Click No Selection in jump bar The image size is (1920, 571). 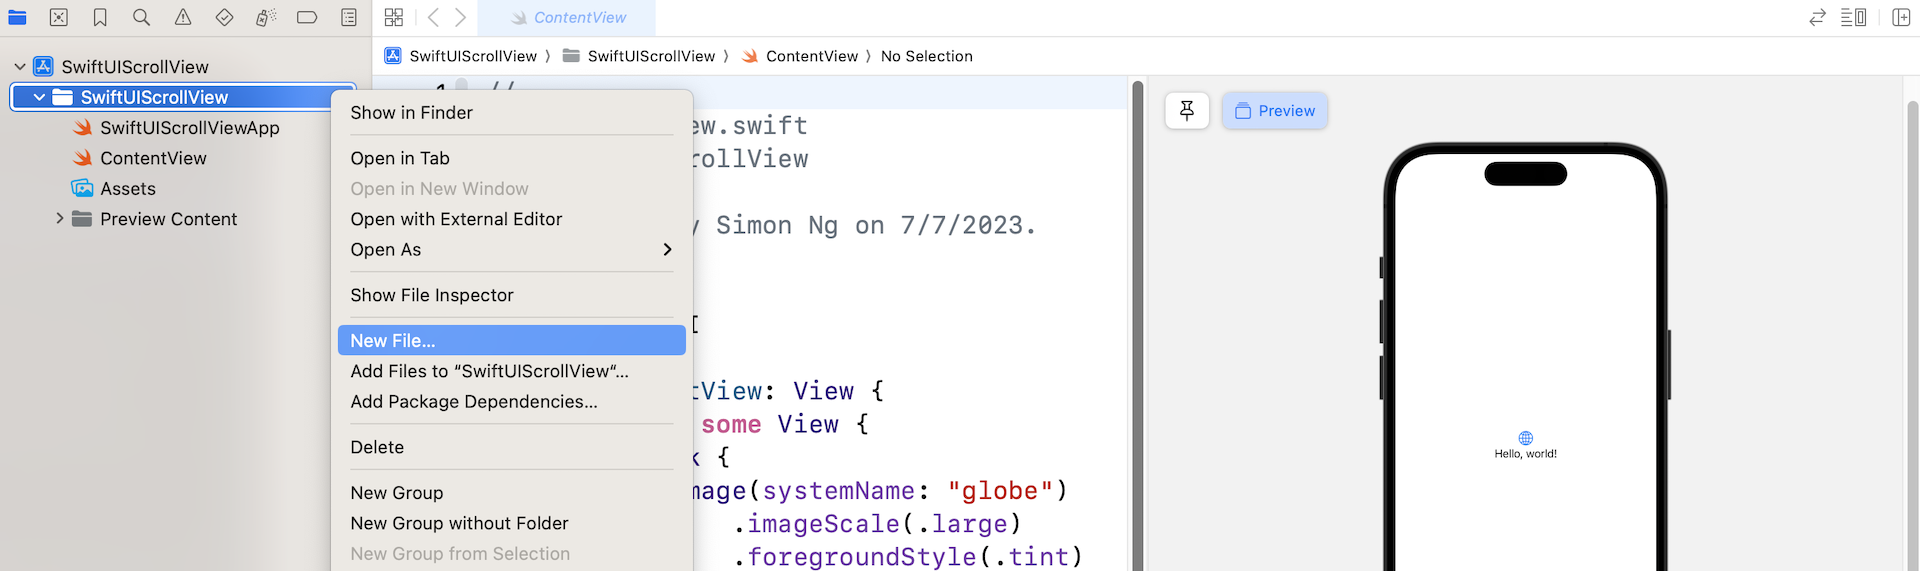coord(926,56)
